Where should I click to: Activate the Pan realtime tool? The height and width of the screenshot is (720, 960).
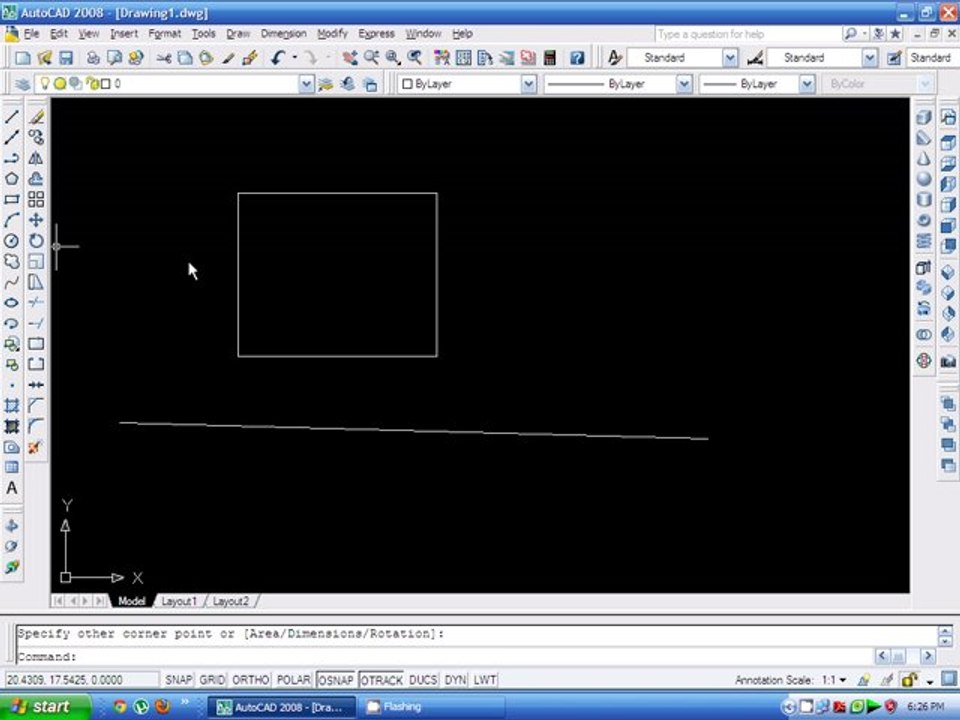tap(350, 58)
